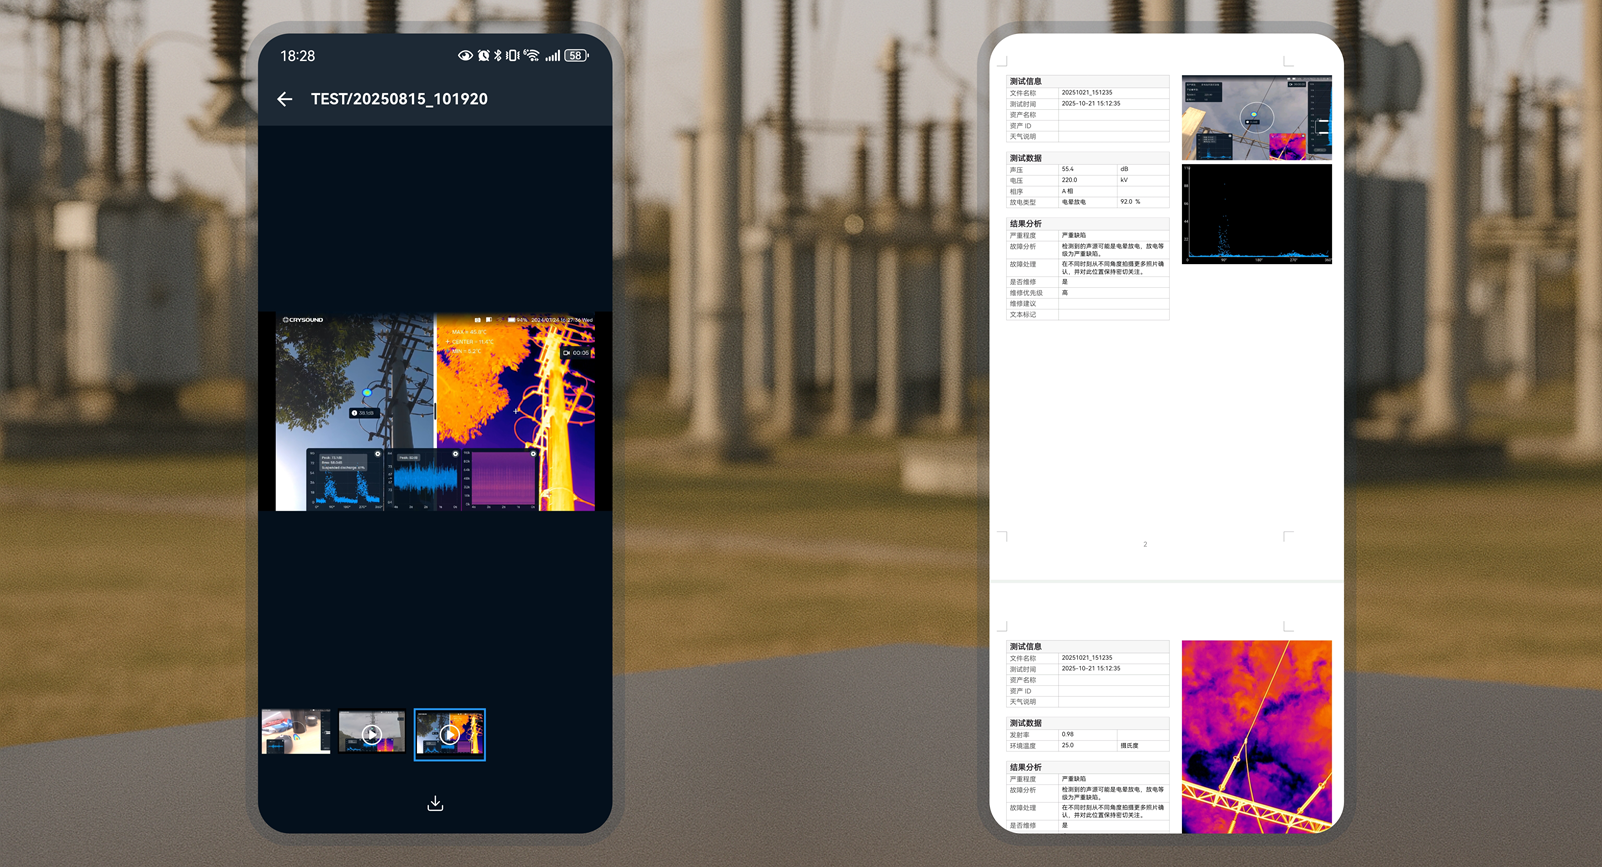Click the battery indicator showing 58
This screenshot has height=867, width=1602.
576,56
